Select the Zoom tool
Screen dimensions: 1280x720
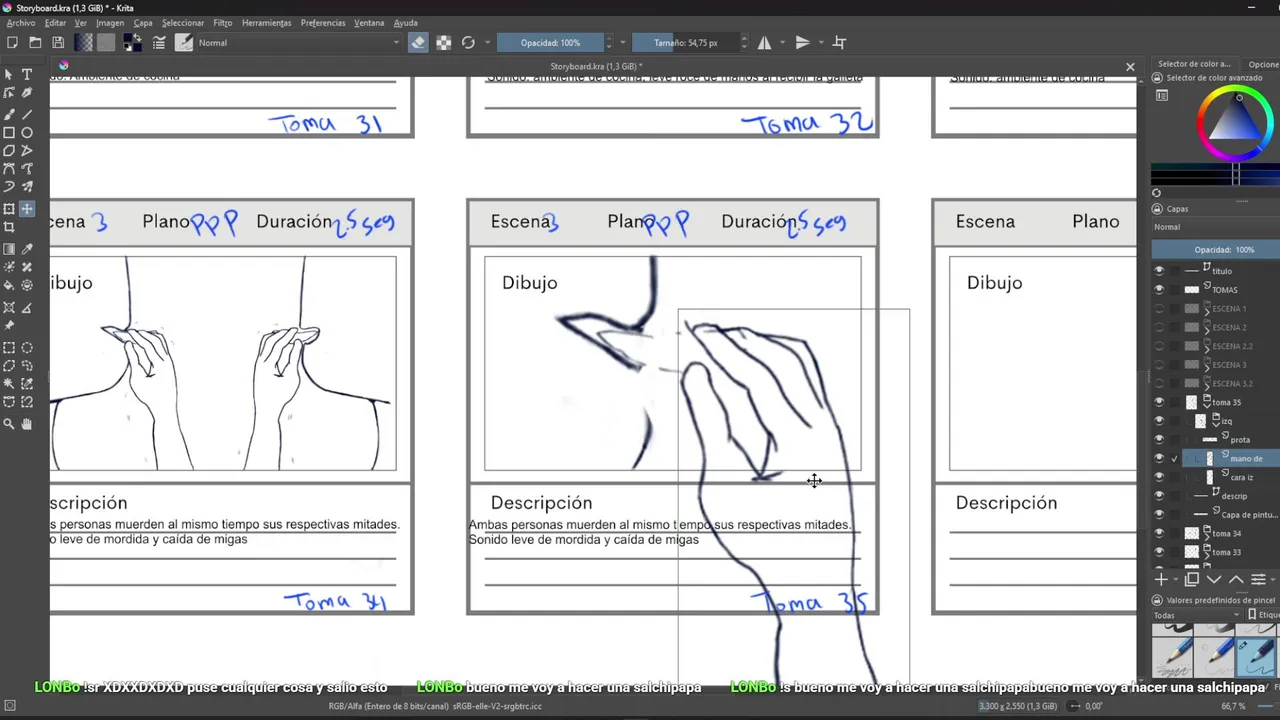tap(9, 424)
